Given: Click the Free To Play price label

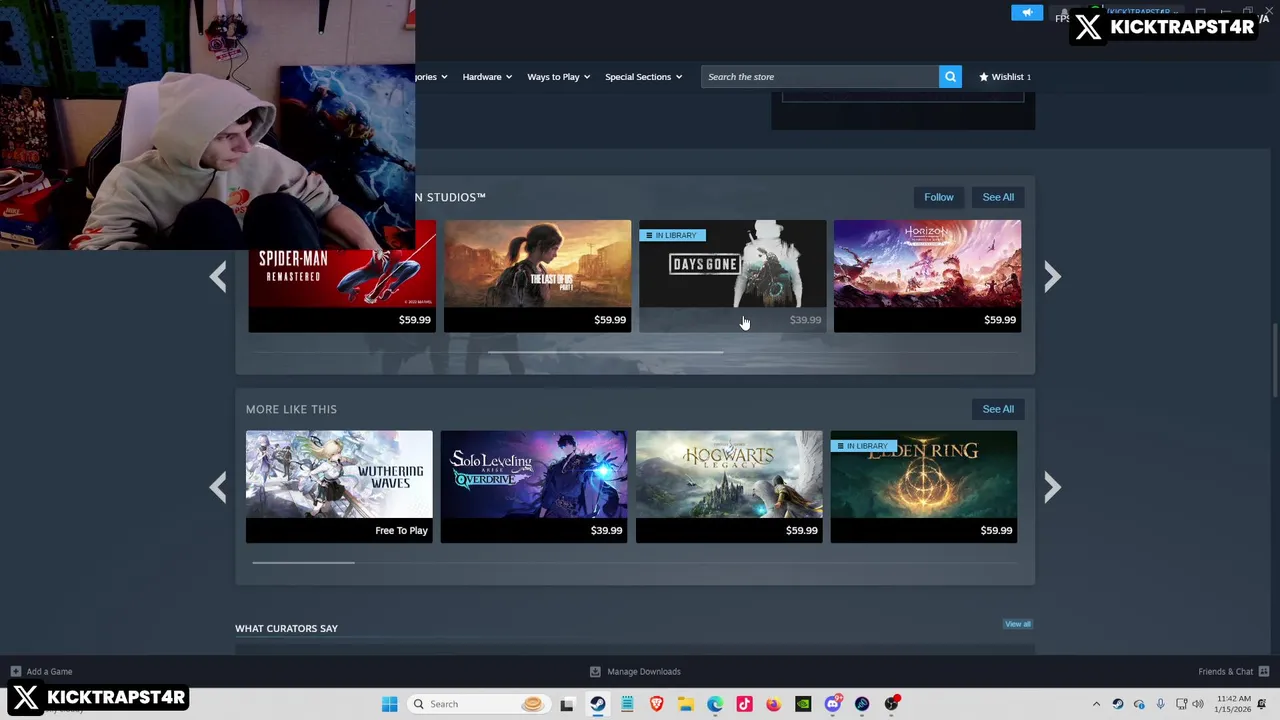Looking at the screenshot, I should point(401,531).
